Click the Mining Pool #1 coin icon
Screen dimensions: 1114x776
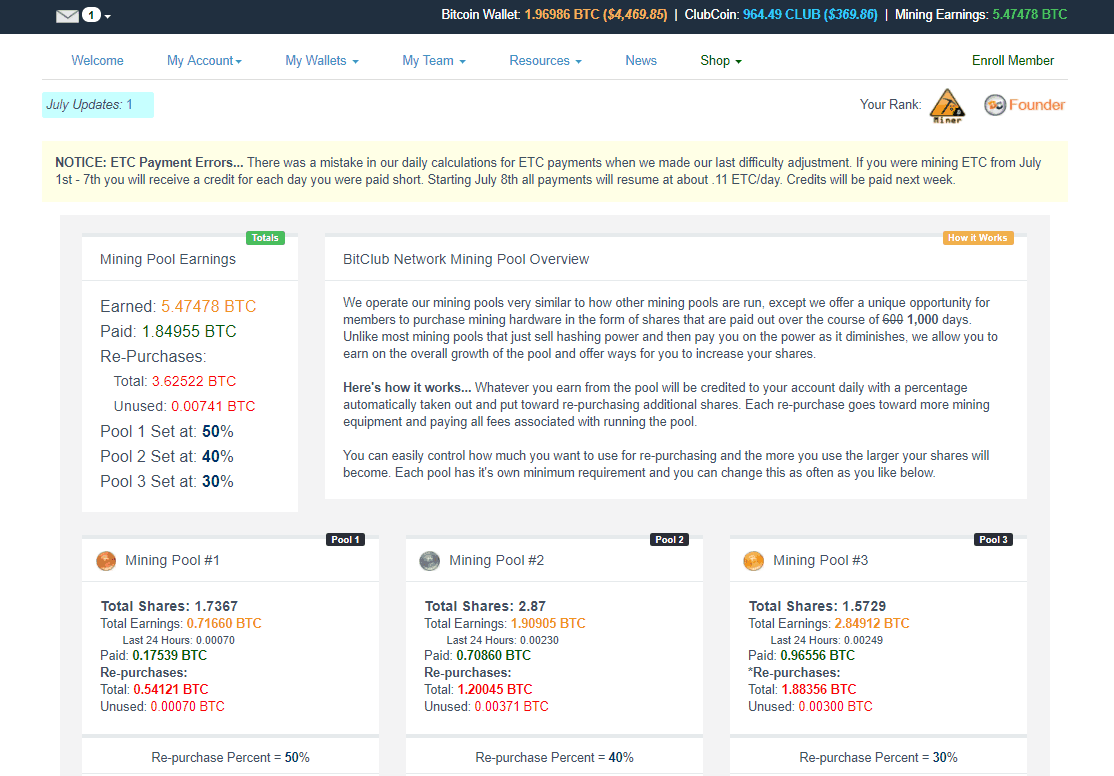106,561
